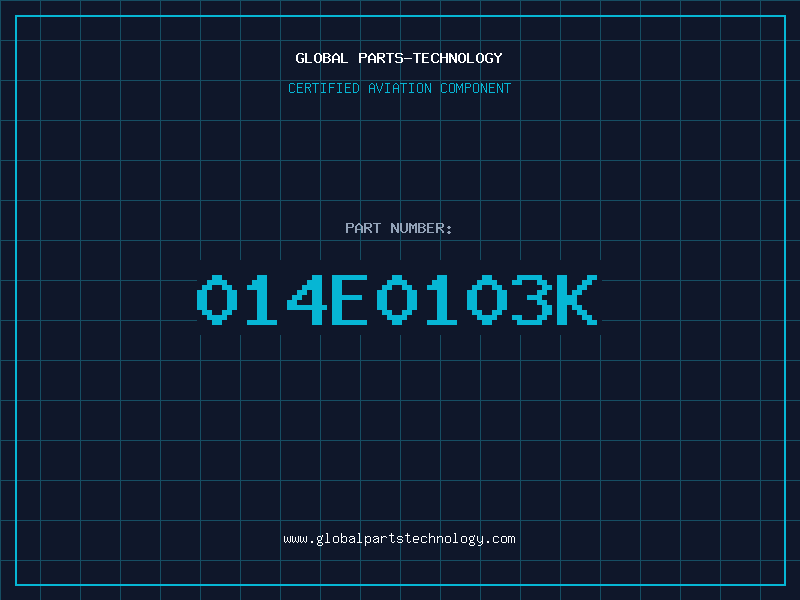The image size is (800, 600).
Task: Click the PART NUMBER: label
Action: [399, 228]
